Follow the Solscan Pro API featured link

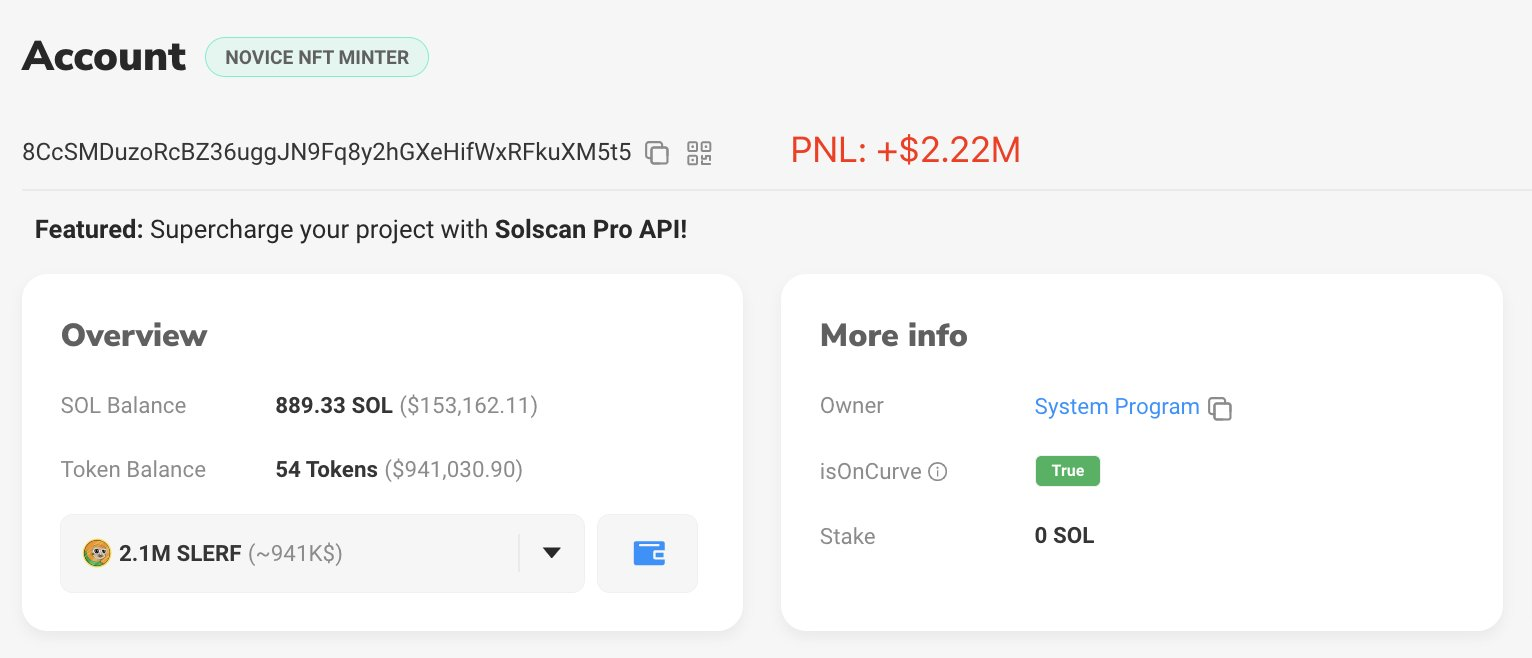pos(590,230)
